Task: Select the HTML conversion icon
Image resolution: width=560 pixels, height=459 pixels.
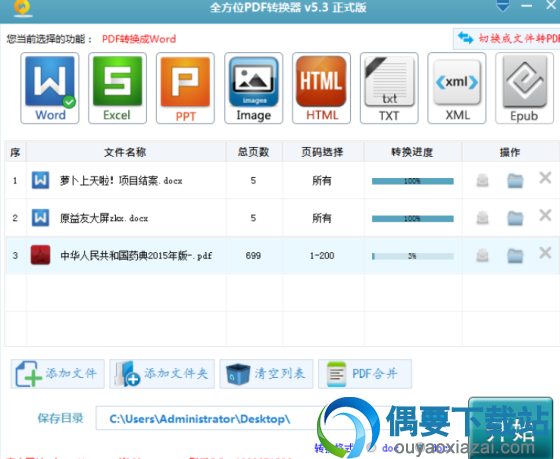Action: (321, 88)
